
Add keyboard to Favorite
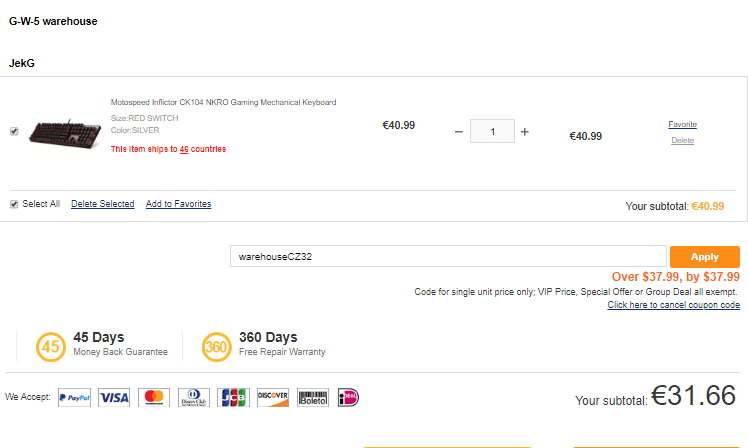click(x=682, y=124)
